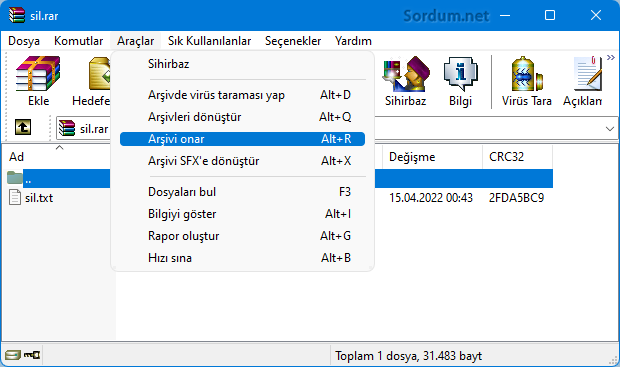Sort by the CRC32 column header
620x367 pixels.
click(x=518, y=157)
